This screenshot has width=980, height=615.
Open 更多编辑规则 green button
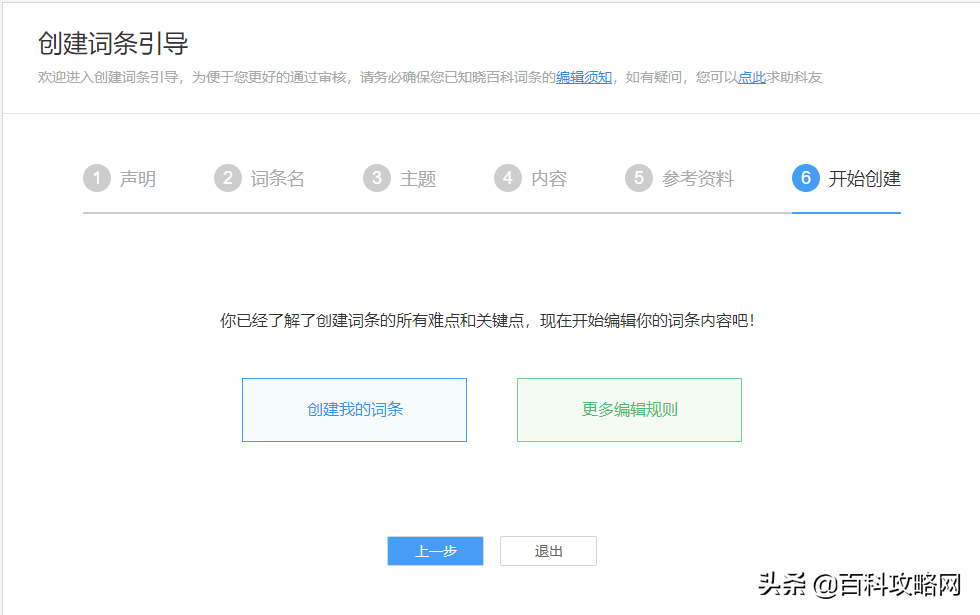629,410
